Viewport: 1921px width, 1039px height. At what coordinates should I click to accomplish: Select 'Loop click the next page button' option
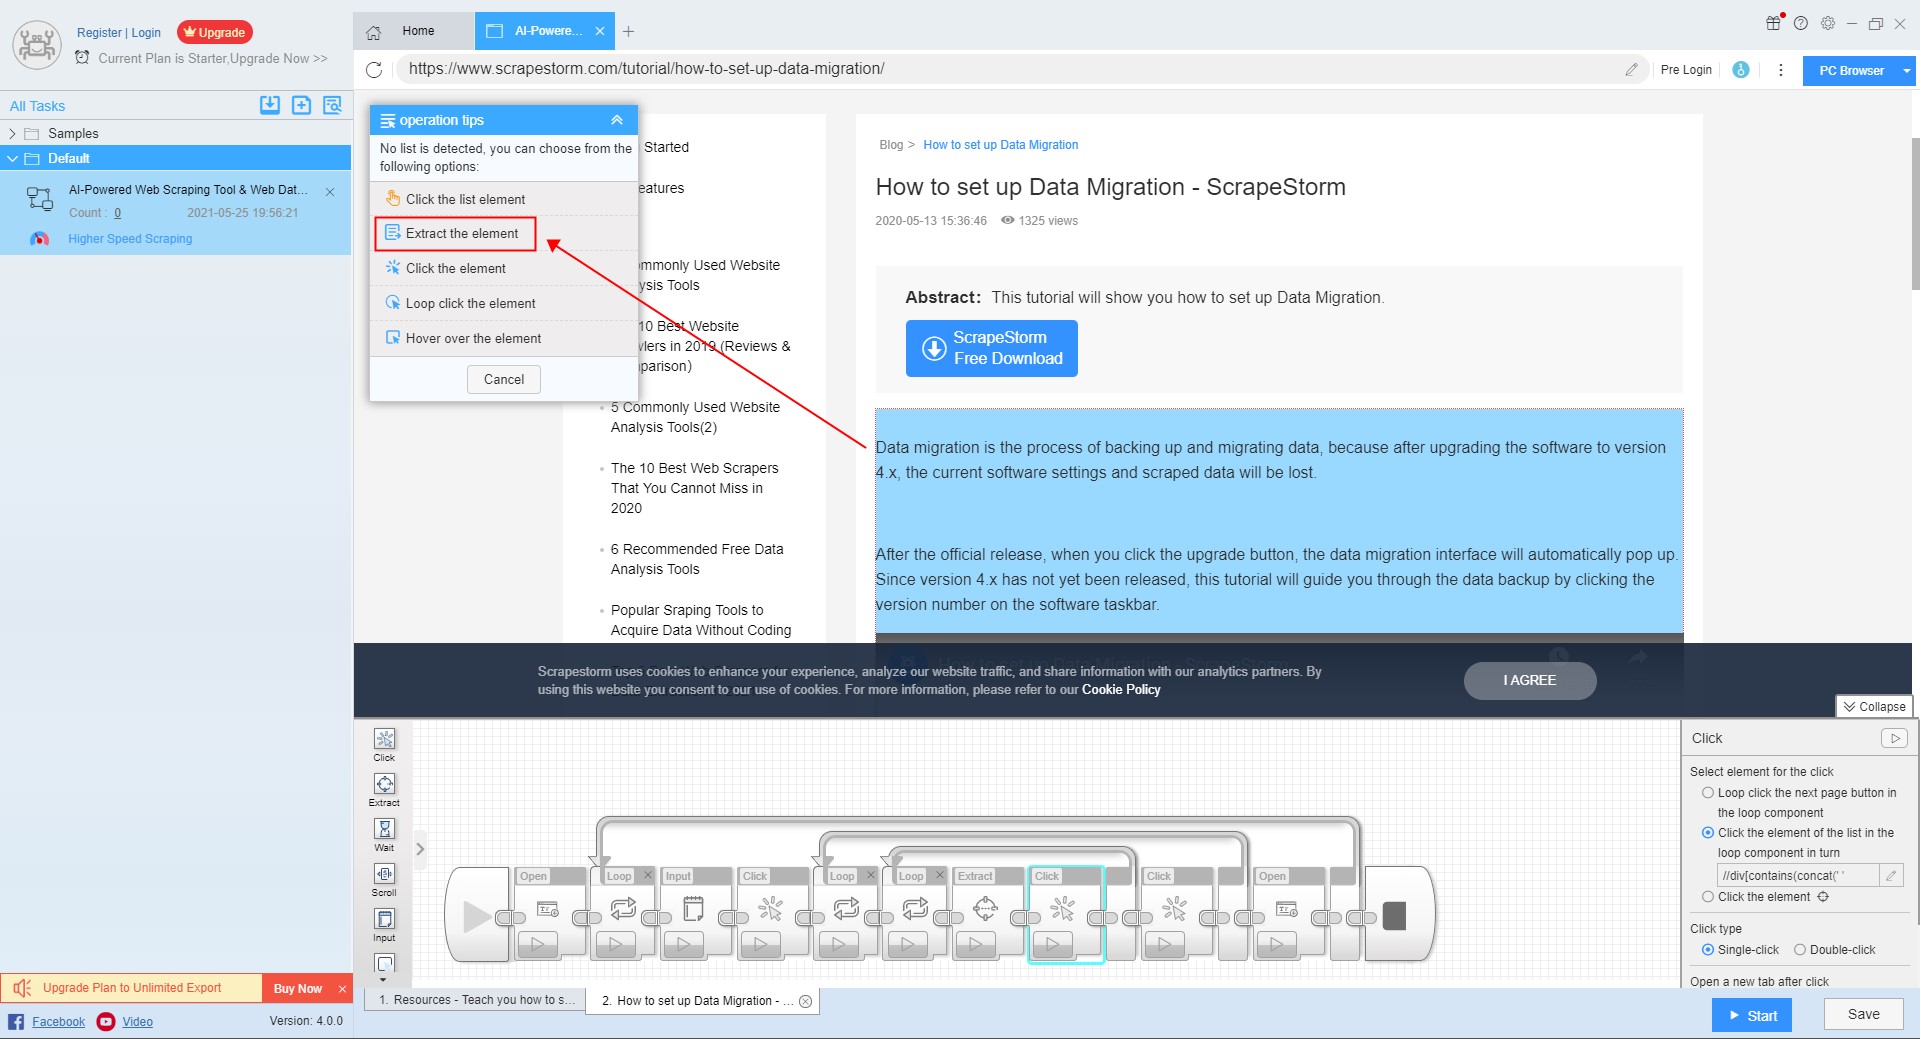point(1708,793)
